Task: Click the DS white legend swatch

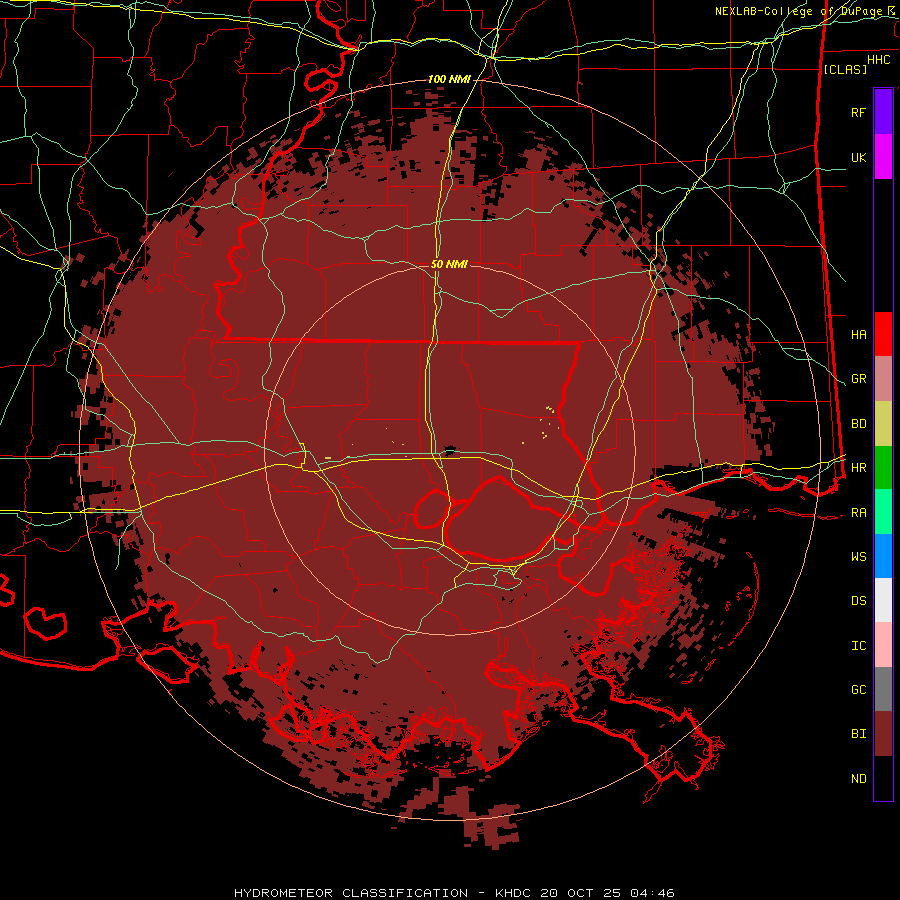Action: [x=883, y=600]
